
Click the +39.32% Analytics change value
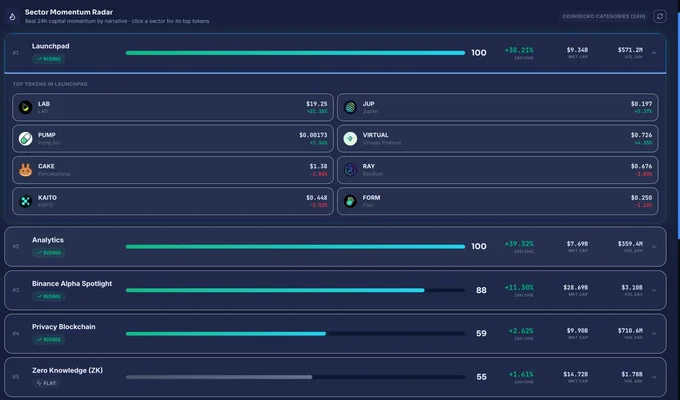(519, 244)
